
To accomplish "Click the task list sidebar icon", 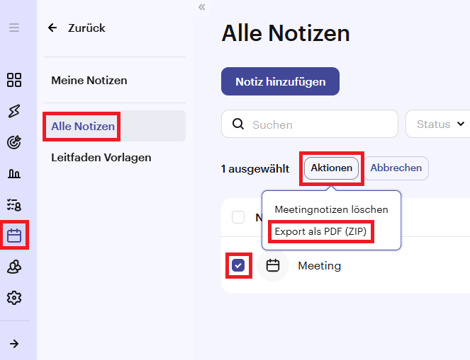I will tap(14, 205).
